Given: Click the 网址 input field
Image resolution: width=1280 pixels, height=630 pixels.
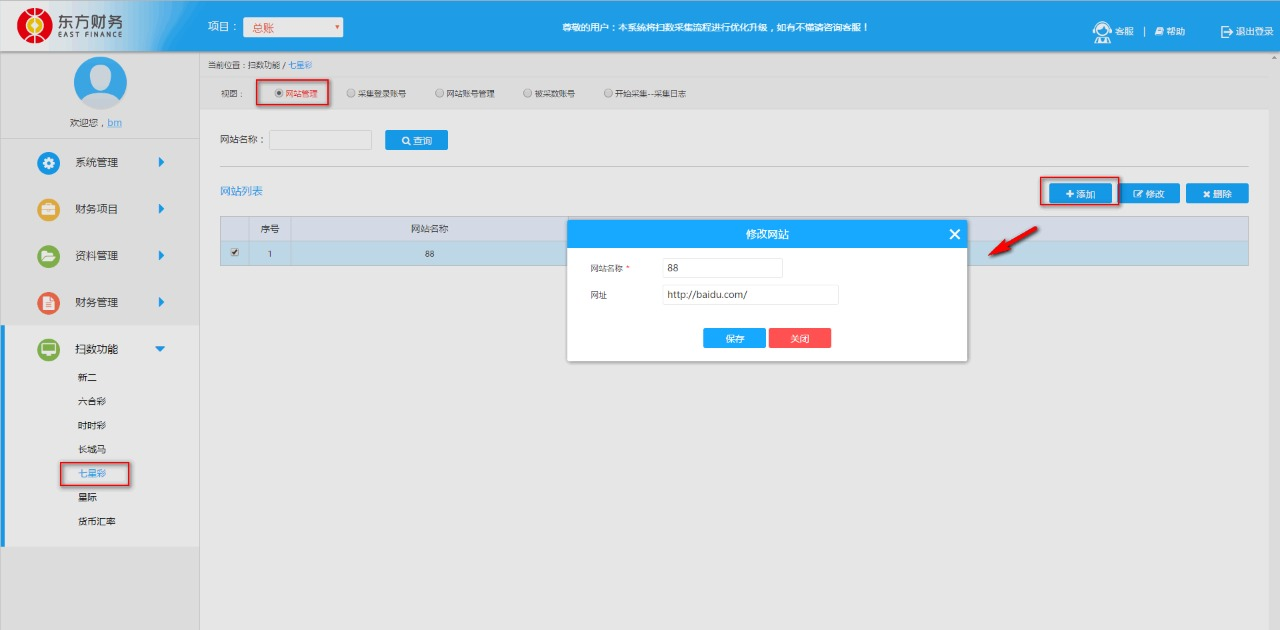Looking at the screenshot, I should click(x=750, y=295).
